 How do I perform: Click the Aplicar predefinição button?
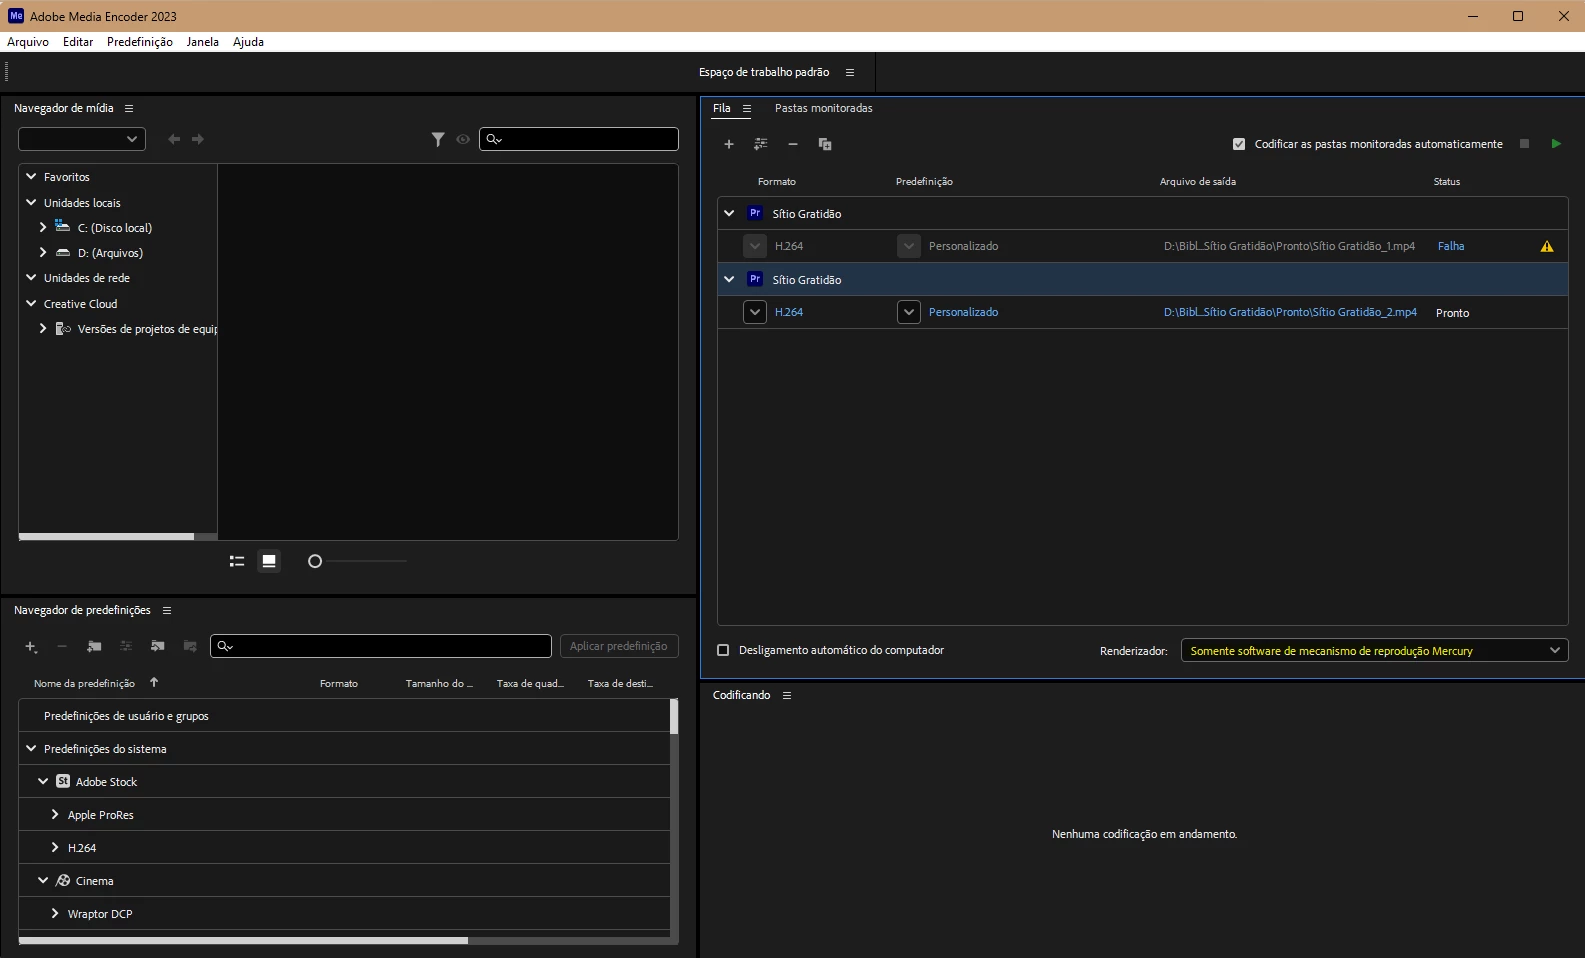(619, 646)
